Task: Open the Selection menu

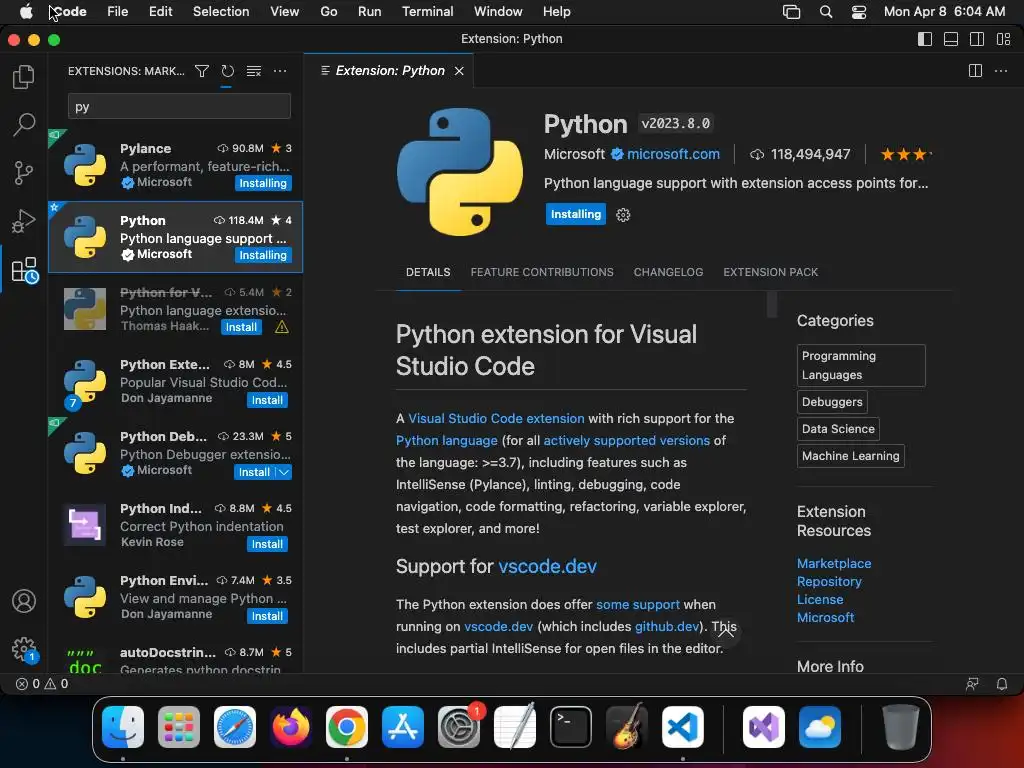Action: (x=221, y=11)
